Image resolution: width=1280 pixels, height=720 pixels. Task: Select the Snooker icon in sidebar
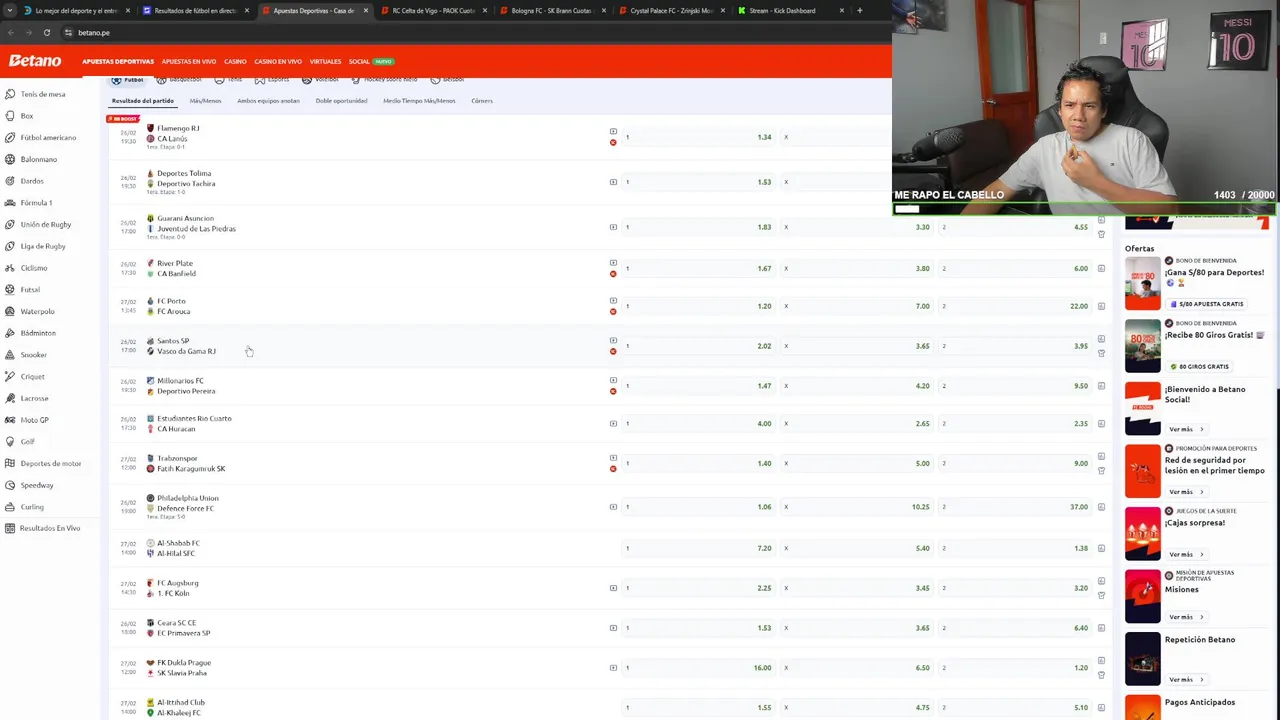[x=10, y=355]
